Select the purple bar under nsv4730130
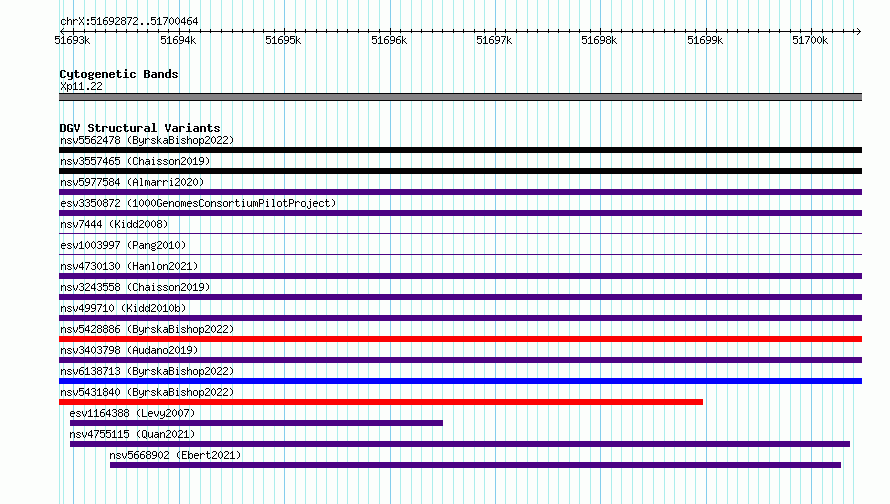 (x=460, y=276)
